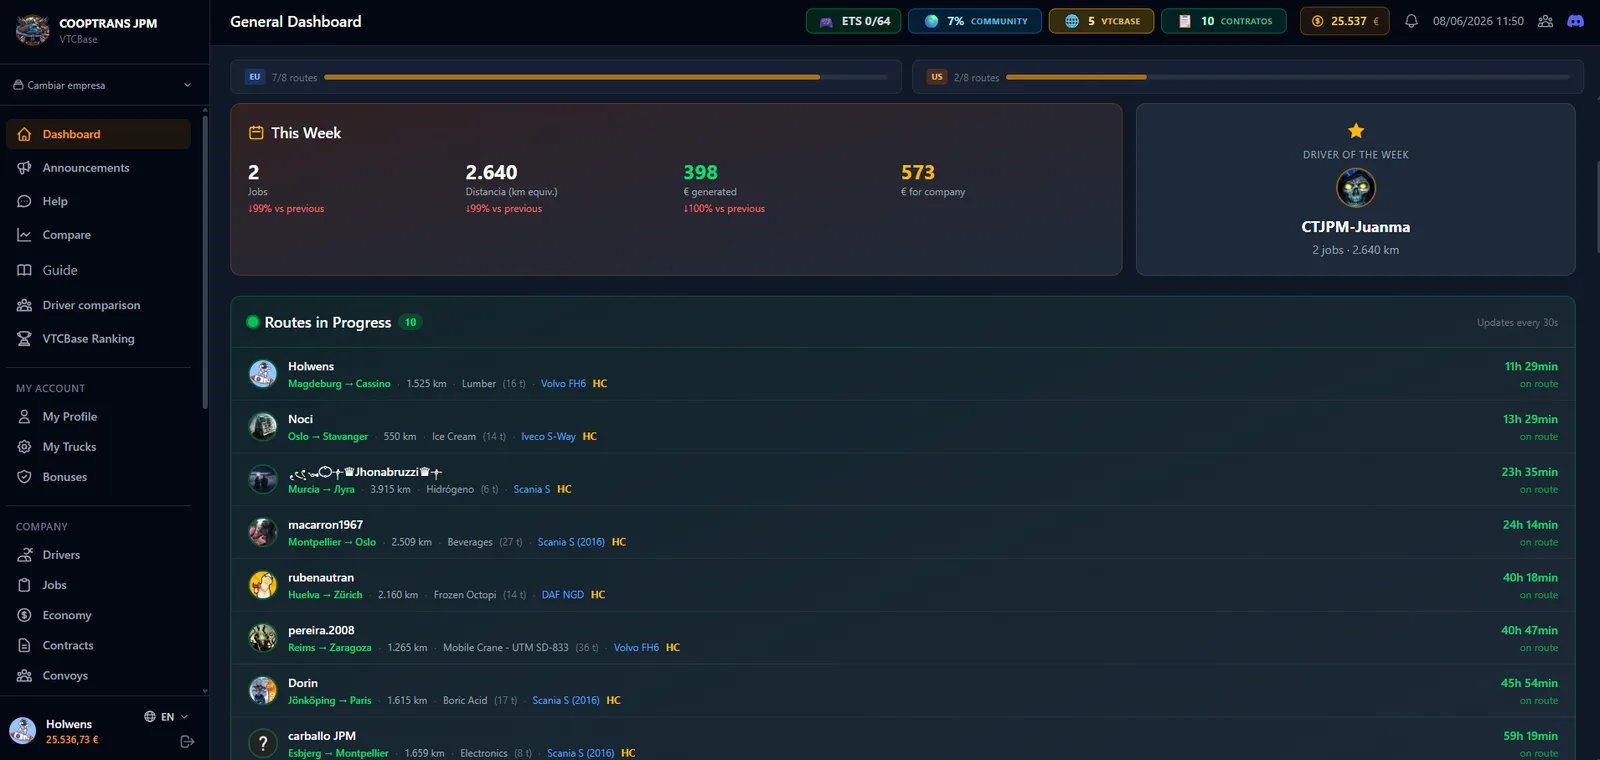Click the Huelva → Zürich route
The image size is (1600, 760).
click(325, 595)
